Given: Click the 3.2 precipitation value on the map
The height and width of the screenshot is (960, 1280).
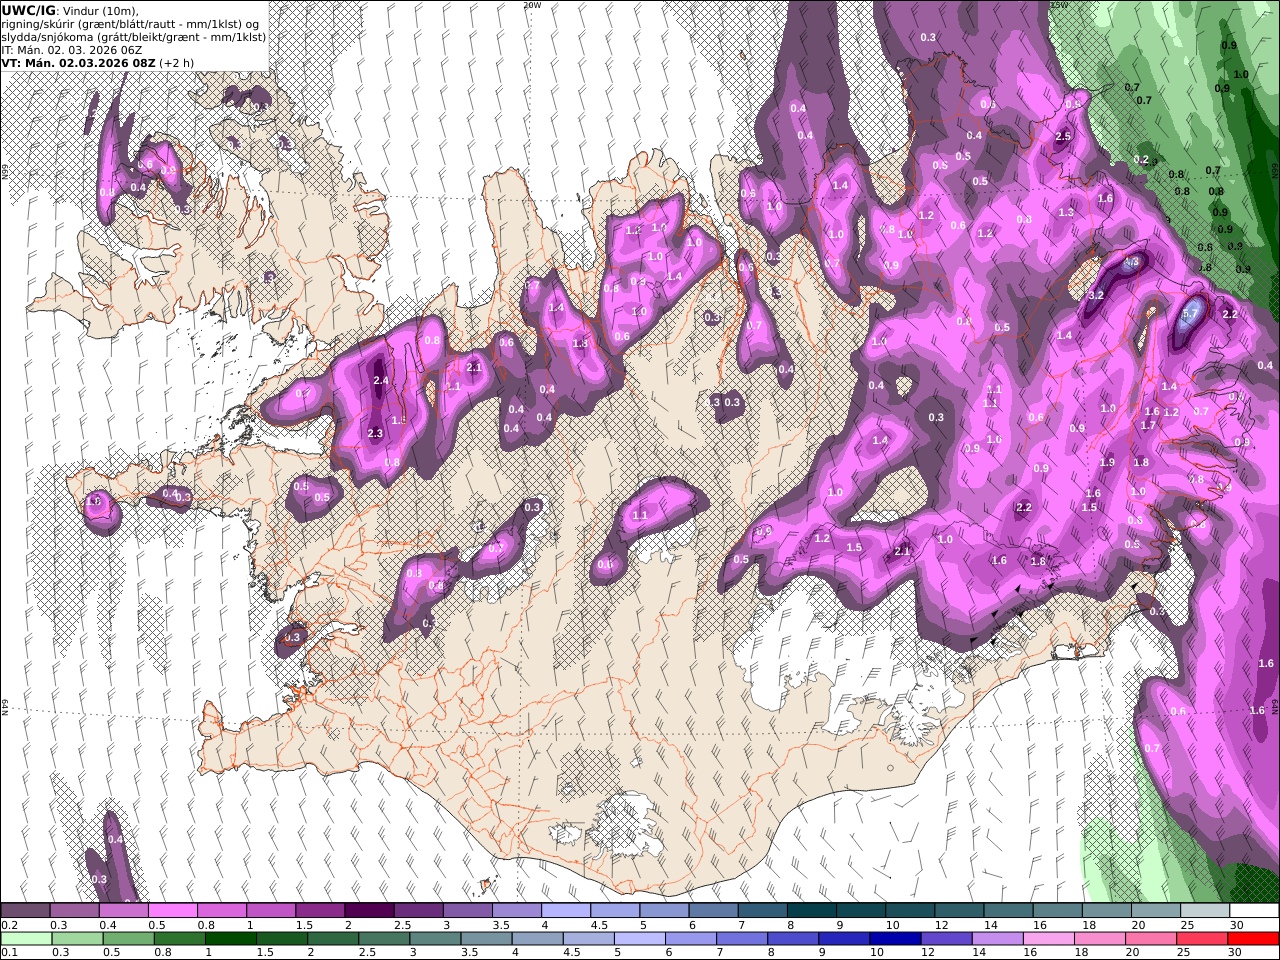Looking at the screenshot, I should [x=1096, y=295].
